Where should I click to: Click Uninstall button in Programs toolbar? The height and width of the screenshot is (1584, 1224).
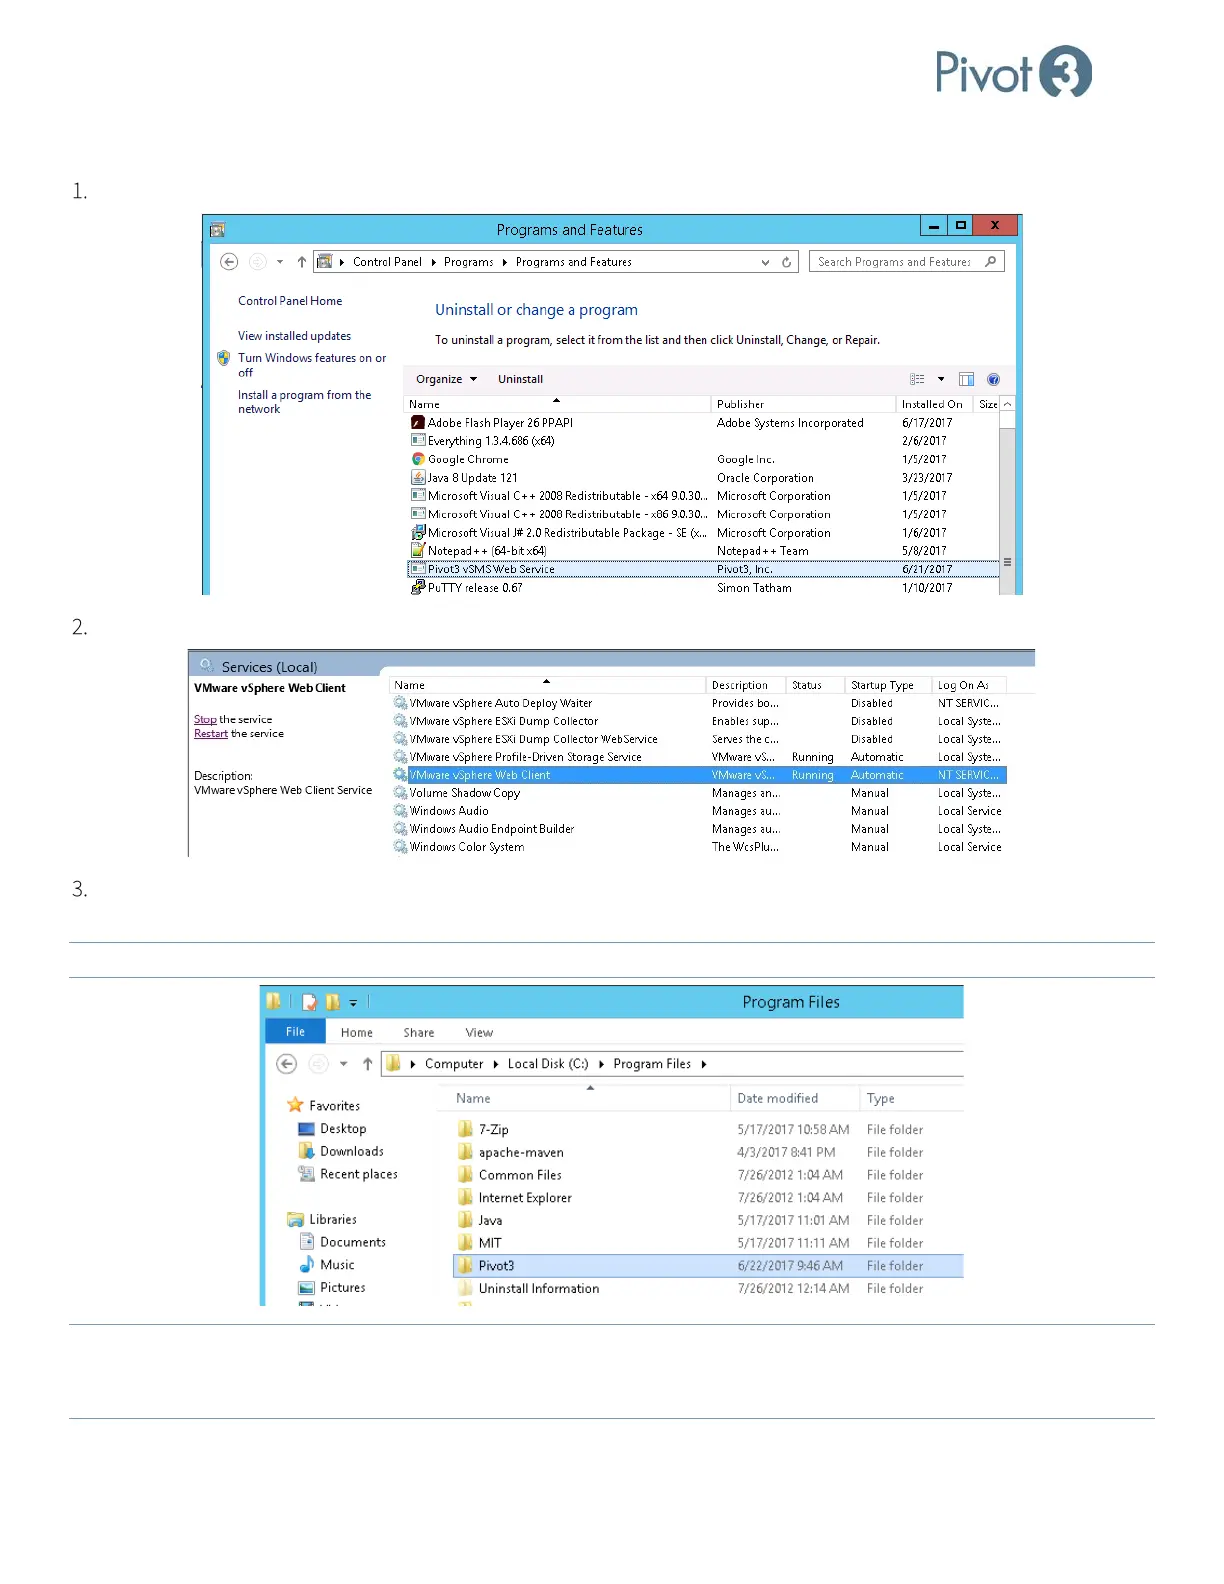pos(520,379)
